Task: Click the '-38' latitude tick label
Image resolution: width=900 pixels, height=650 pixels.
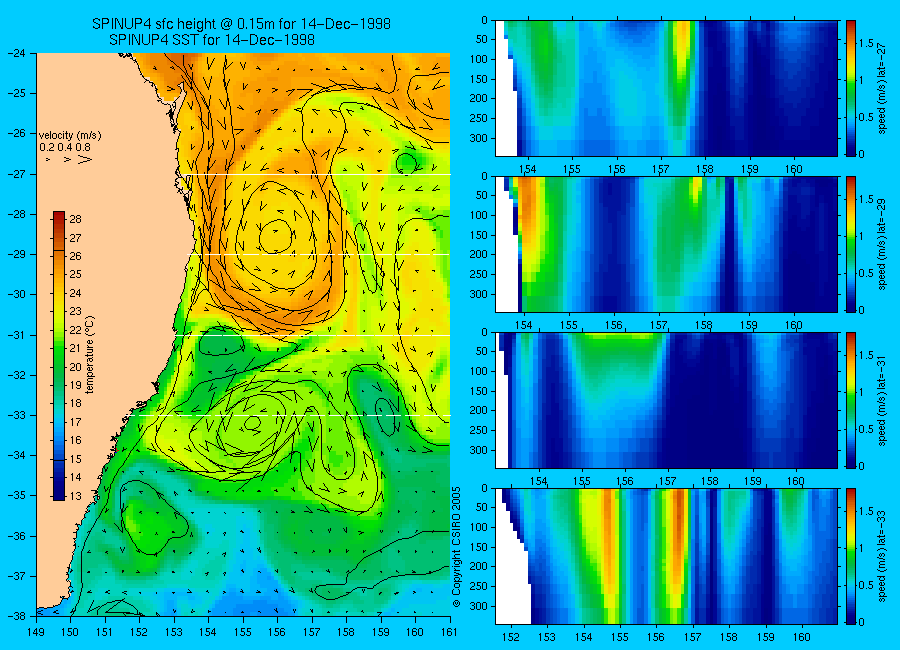Action: pos(17,616)
